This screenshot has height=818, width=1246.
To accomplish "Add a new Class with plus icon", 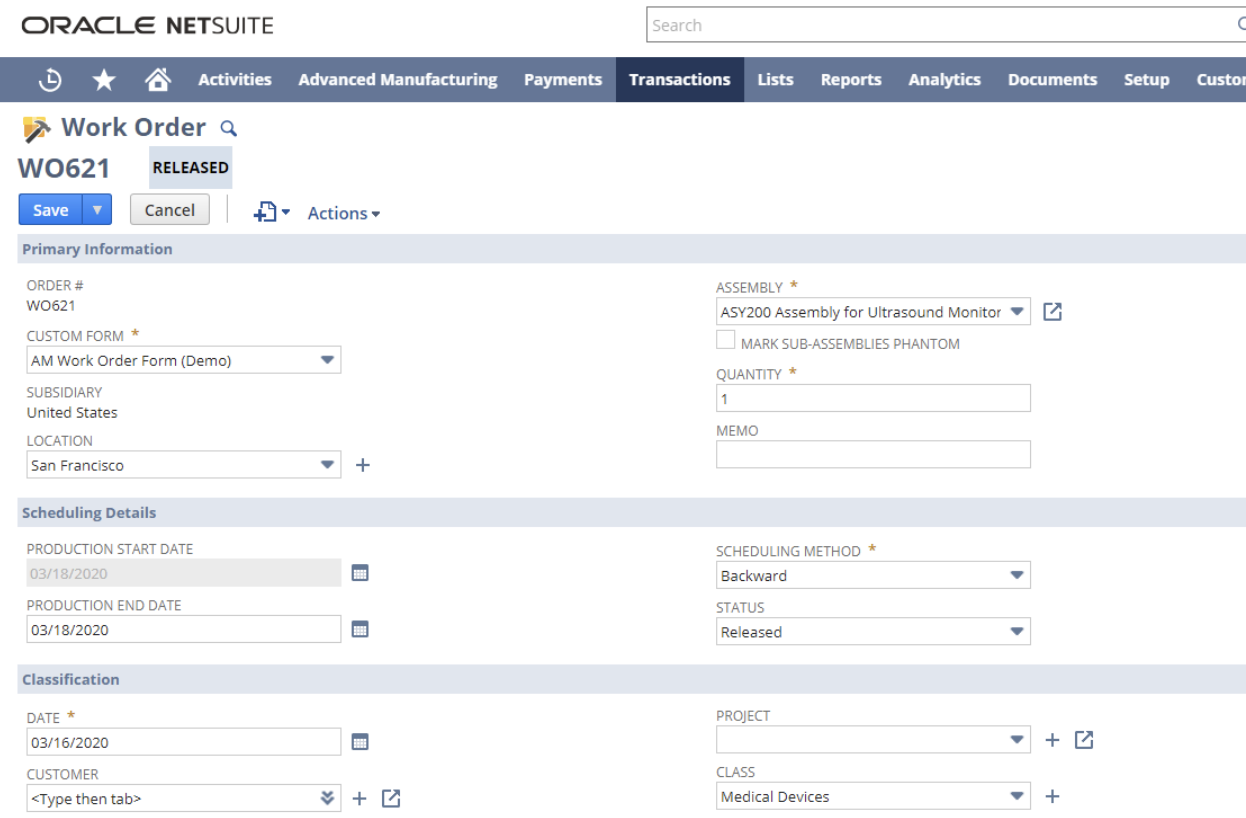I will [1052, 796].
